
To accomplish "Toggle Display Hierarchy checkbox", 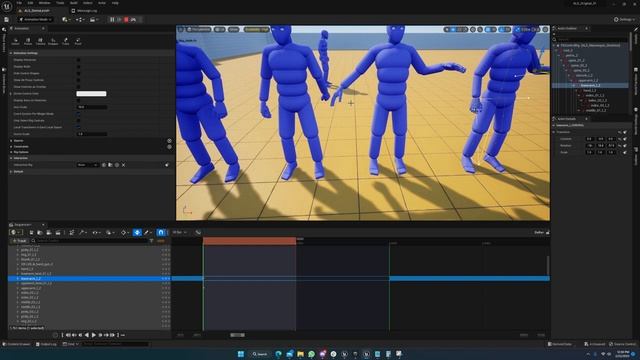I will click(x=78, y=60).
